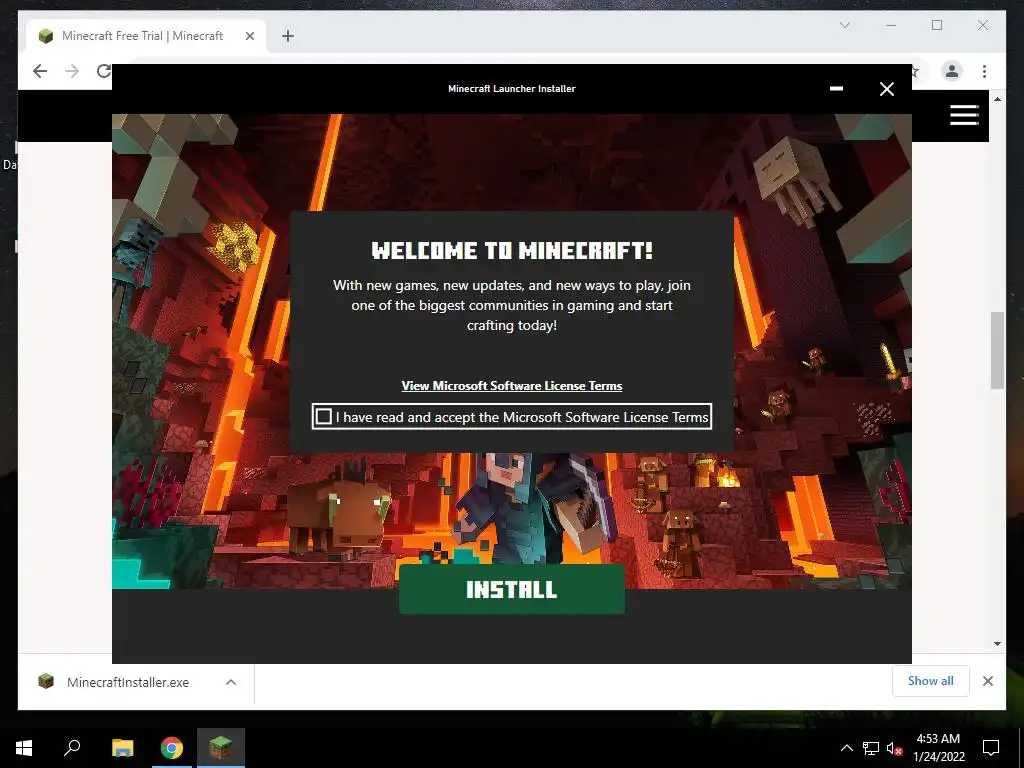Show hidden system tray icons
This screenshot has height=768, width=1024.
(846, 748)
